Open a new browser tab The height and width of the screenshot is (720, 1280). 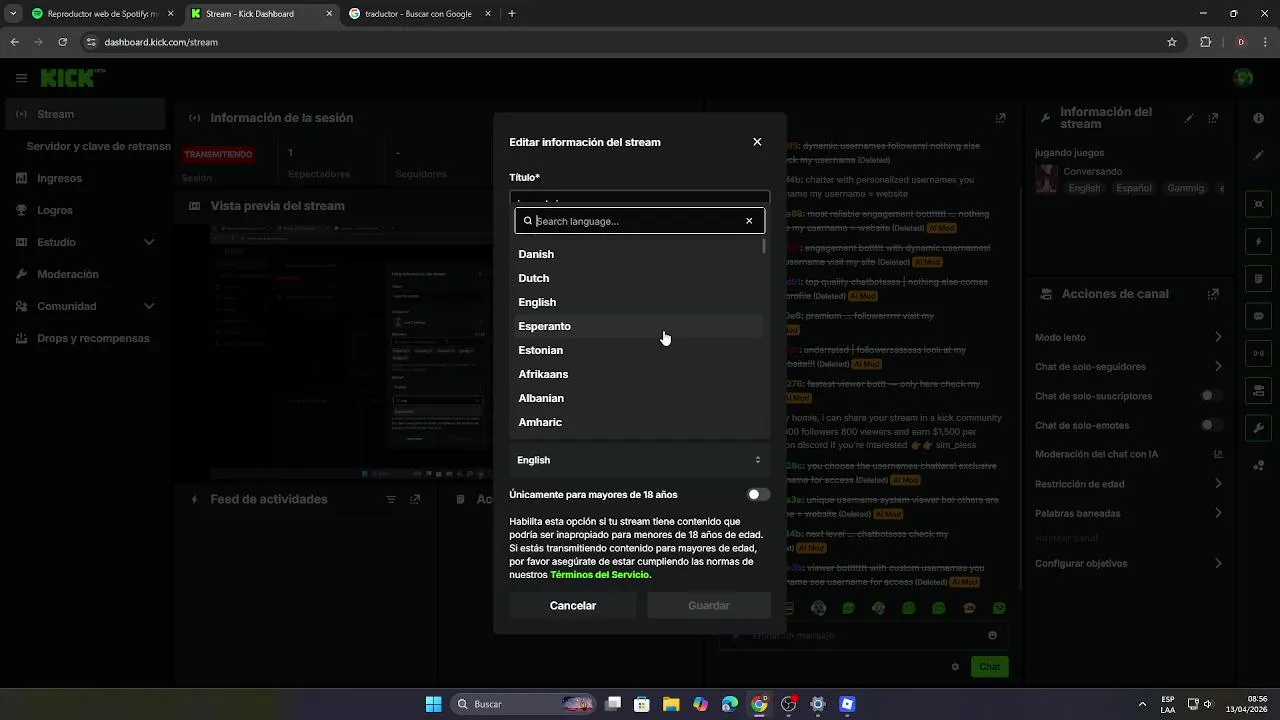point(512,14)
